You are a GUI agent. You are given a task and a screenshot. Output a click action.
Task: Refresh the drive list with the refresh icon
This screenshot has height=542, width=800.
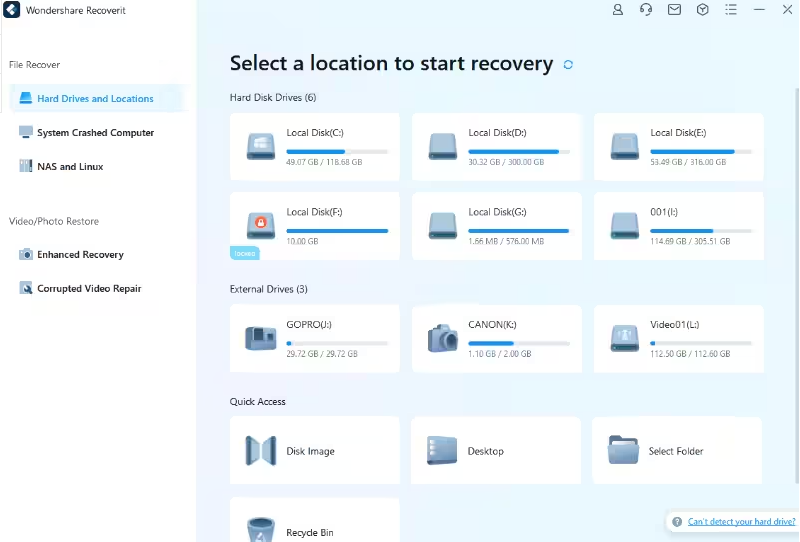(x=568, y=65)
